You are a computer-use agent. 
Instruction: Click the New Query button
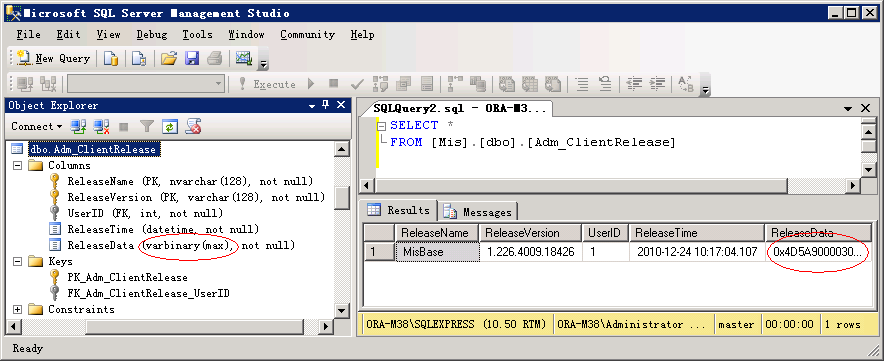tap(53, 58)
